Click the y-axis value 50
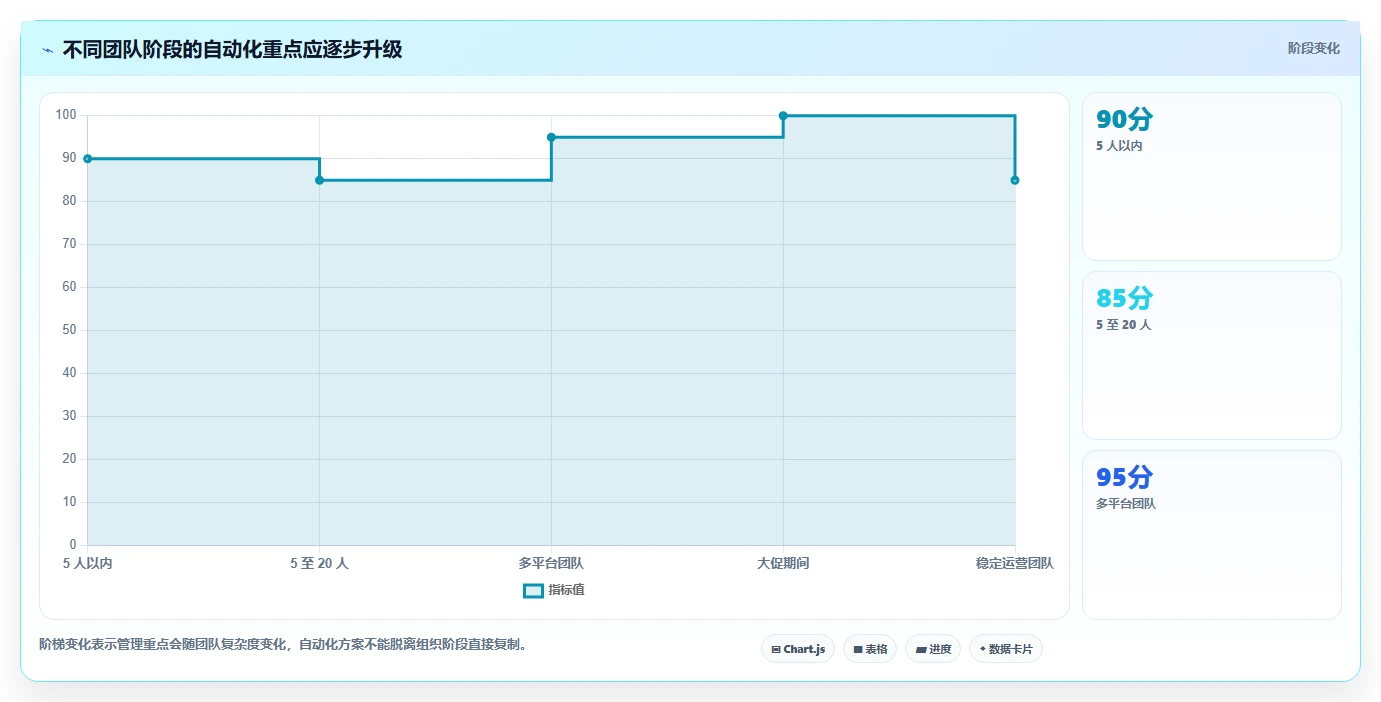The height and width of the screenshot is (702, 1381). coord(69,330)
